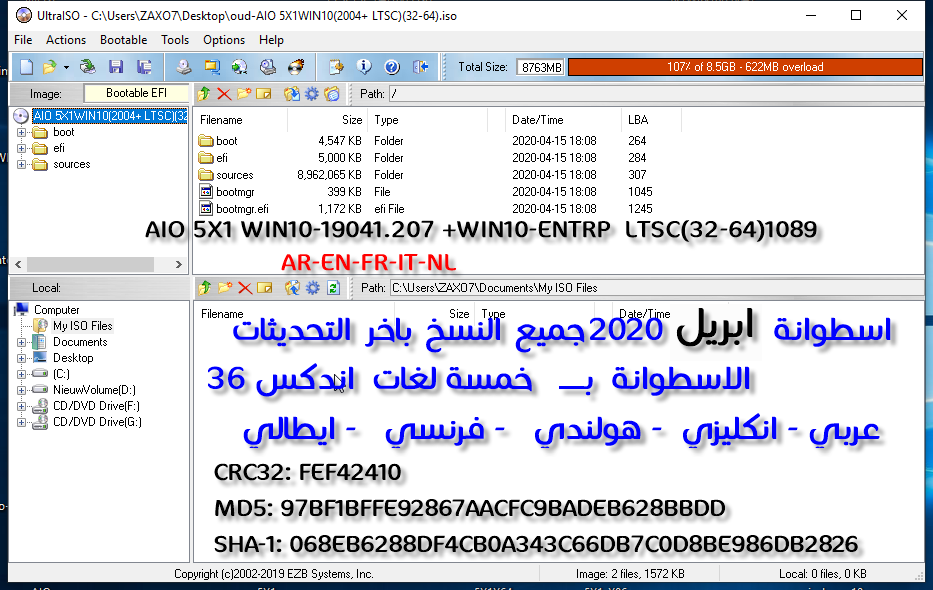Open the File menu
Image resolution: width=933 pixels, height=590 pixels.
click(x=23, y=40)
